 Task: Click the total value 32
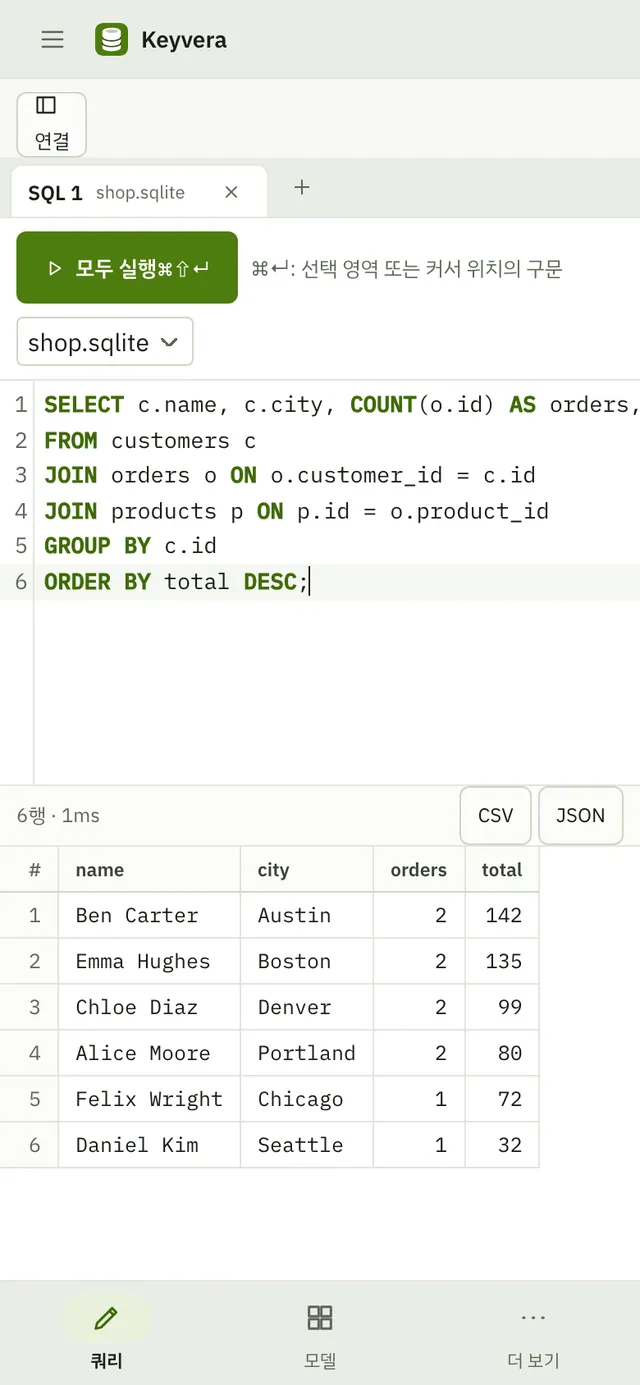[502, 1145]
